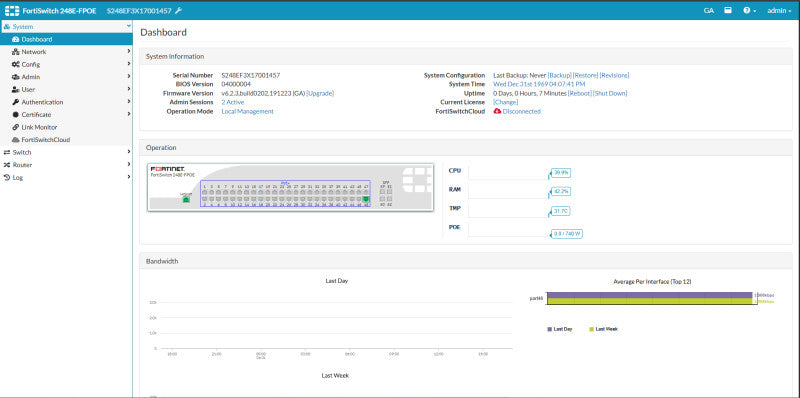
Task: Click the System icon in the sidebar
Action: (7, 27)
